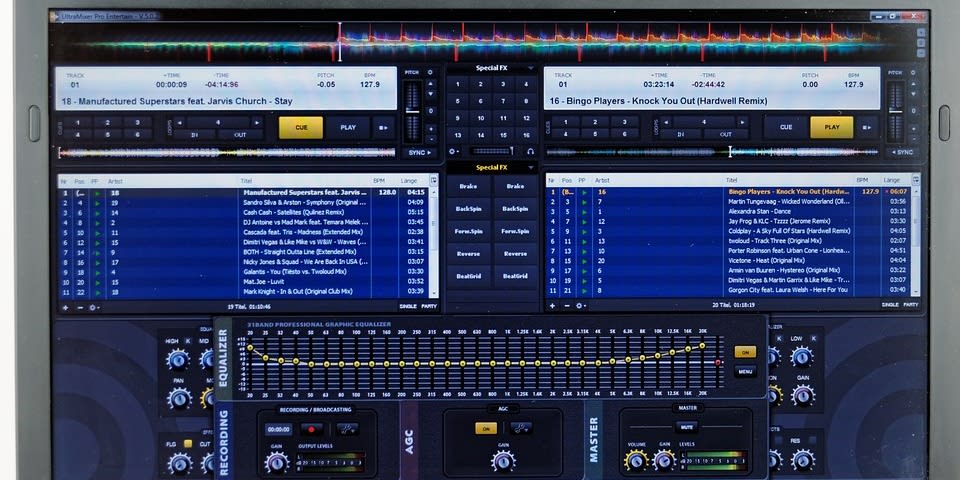Toggle kill switch next to HIGH knob

(188, 341)
